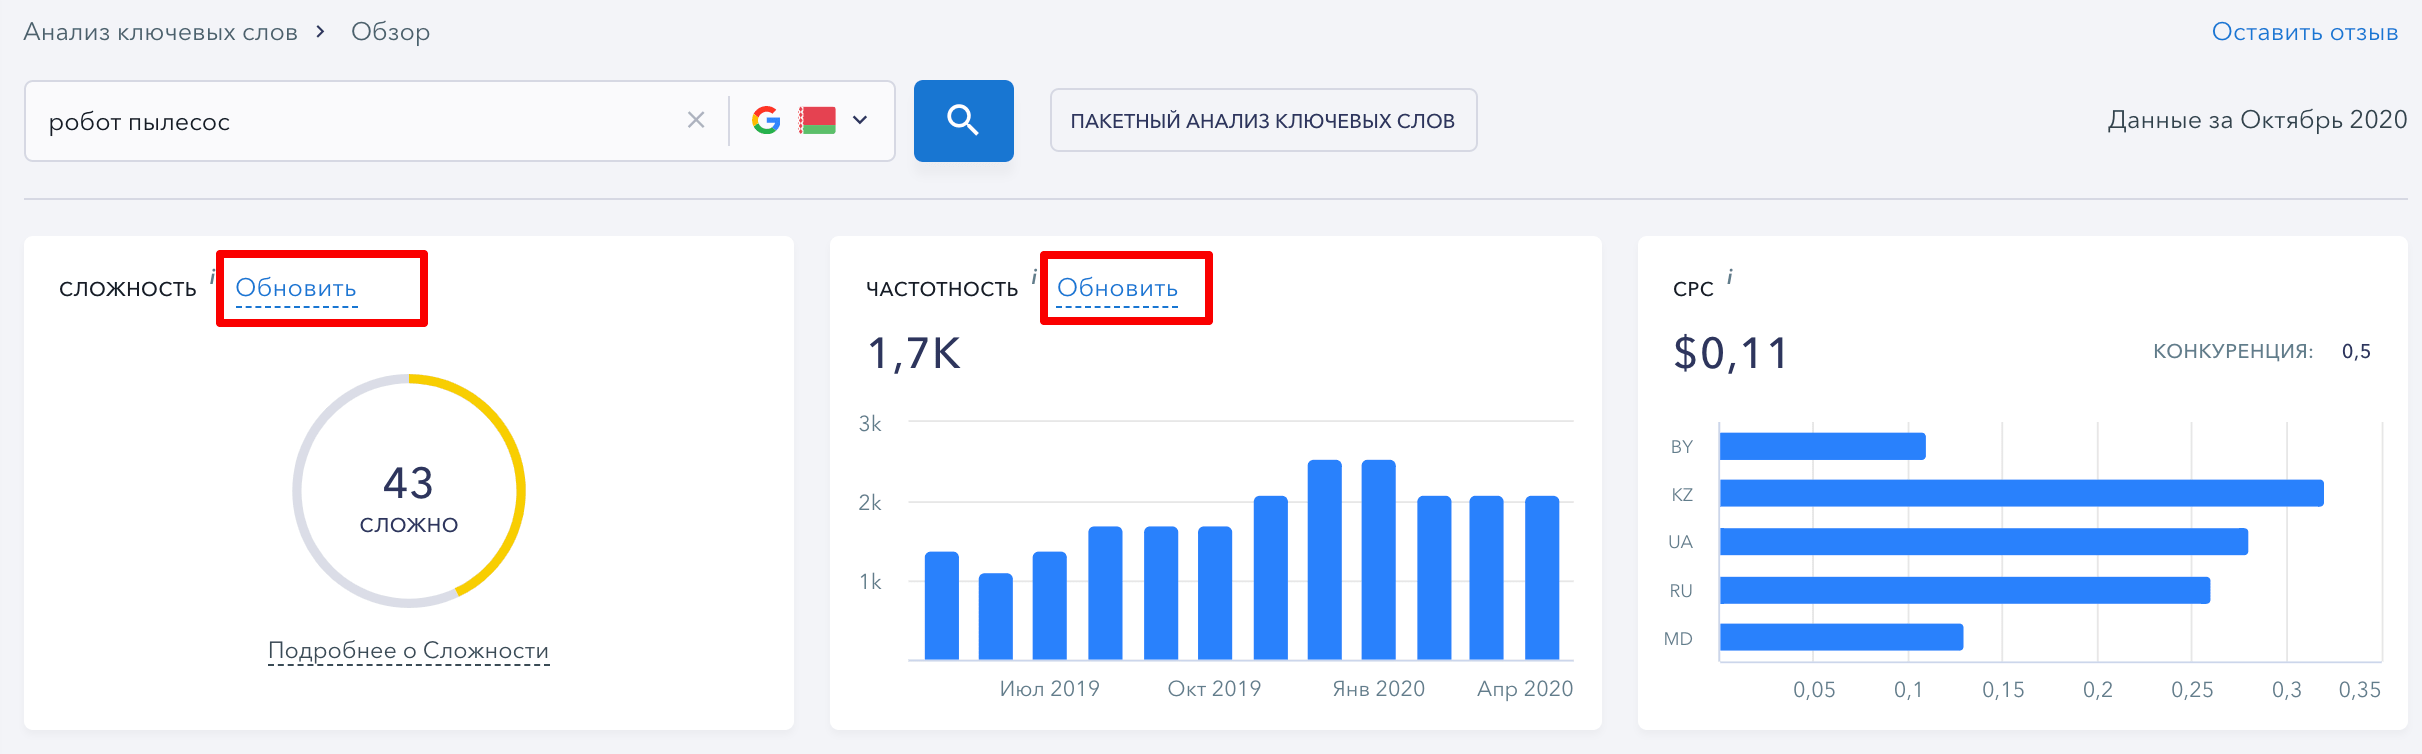Click the last frequency bar above Апр 2020

point(1542,578)
